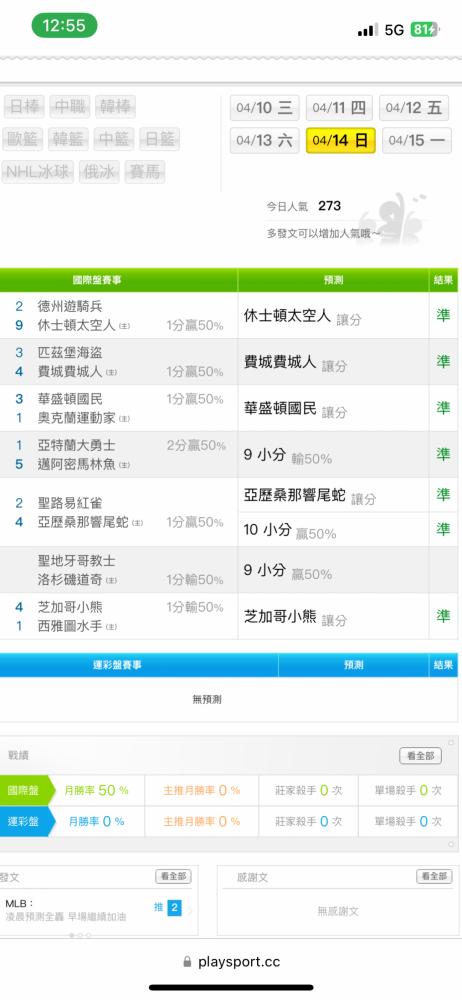Click the 12:55 status bar clock
This screenshot has width=462, height=1000.
pos(64,26)
